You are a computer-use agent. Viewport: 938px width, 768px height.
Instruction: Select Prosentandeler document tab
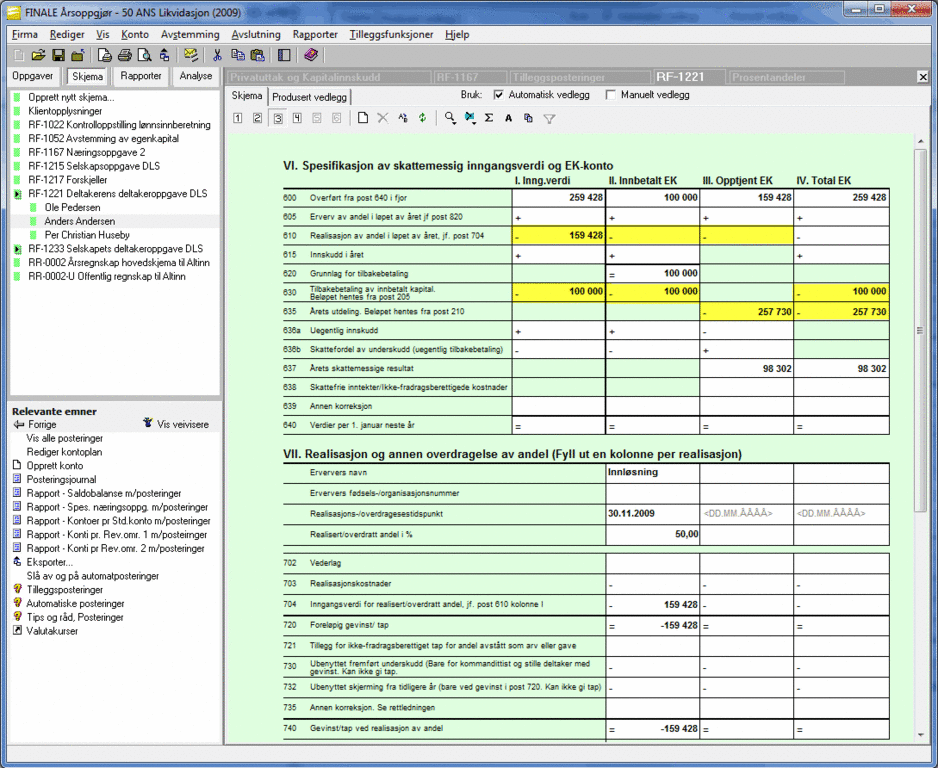785,77
